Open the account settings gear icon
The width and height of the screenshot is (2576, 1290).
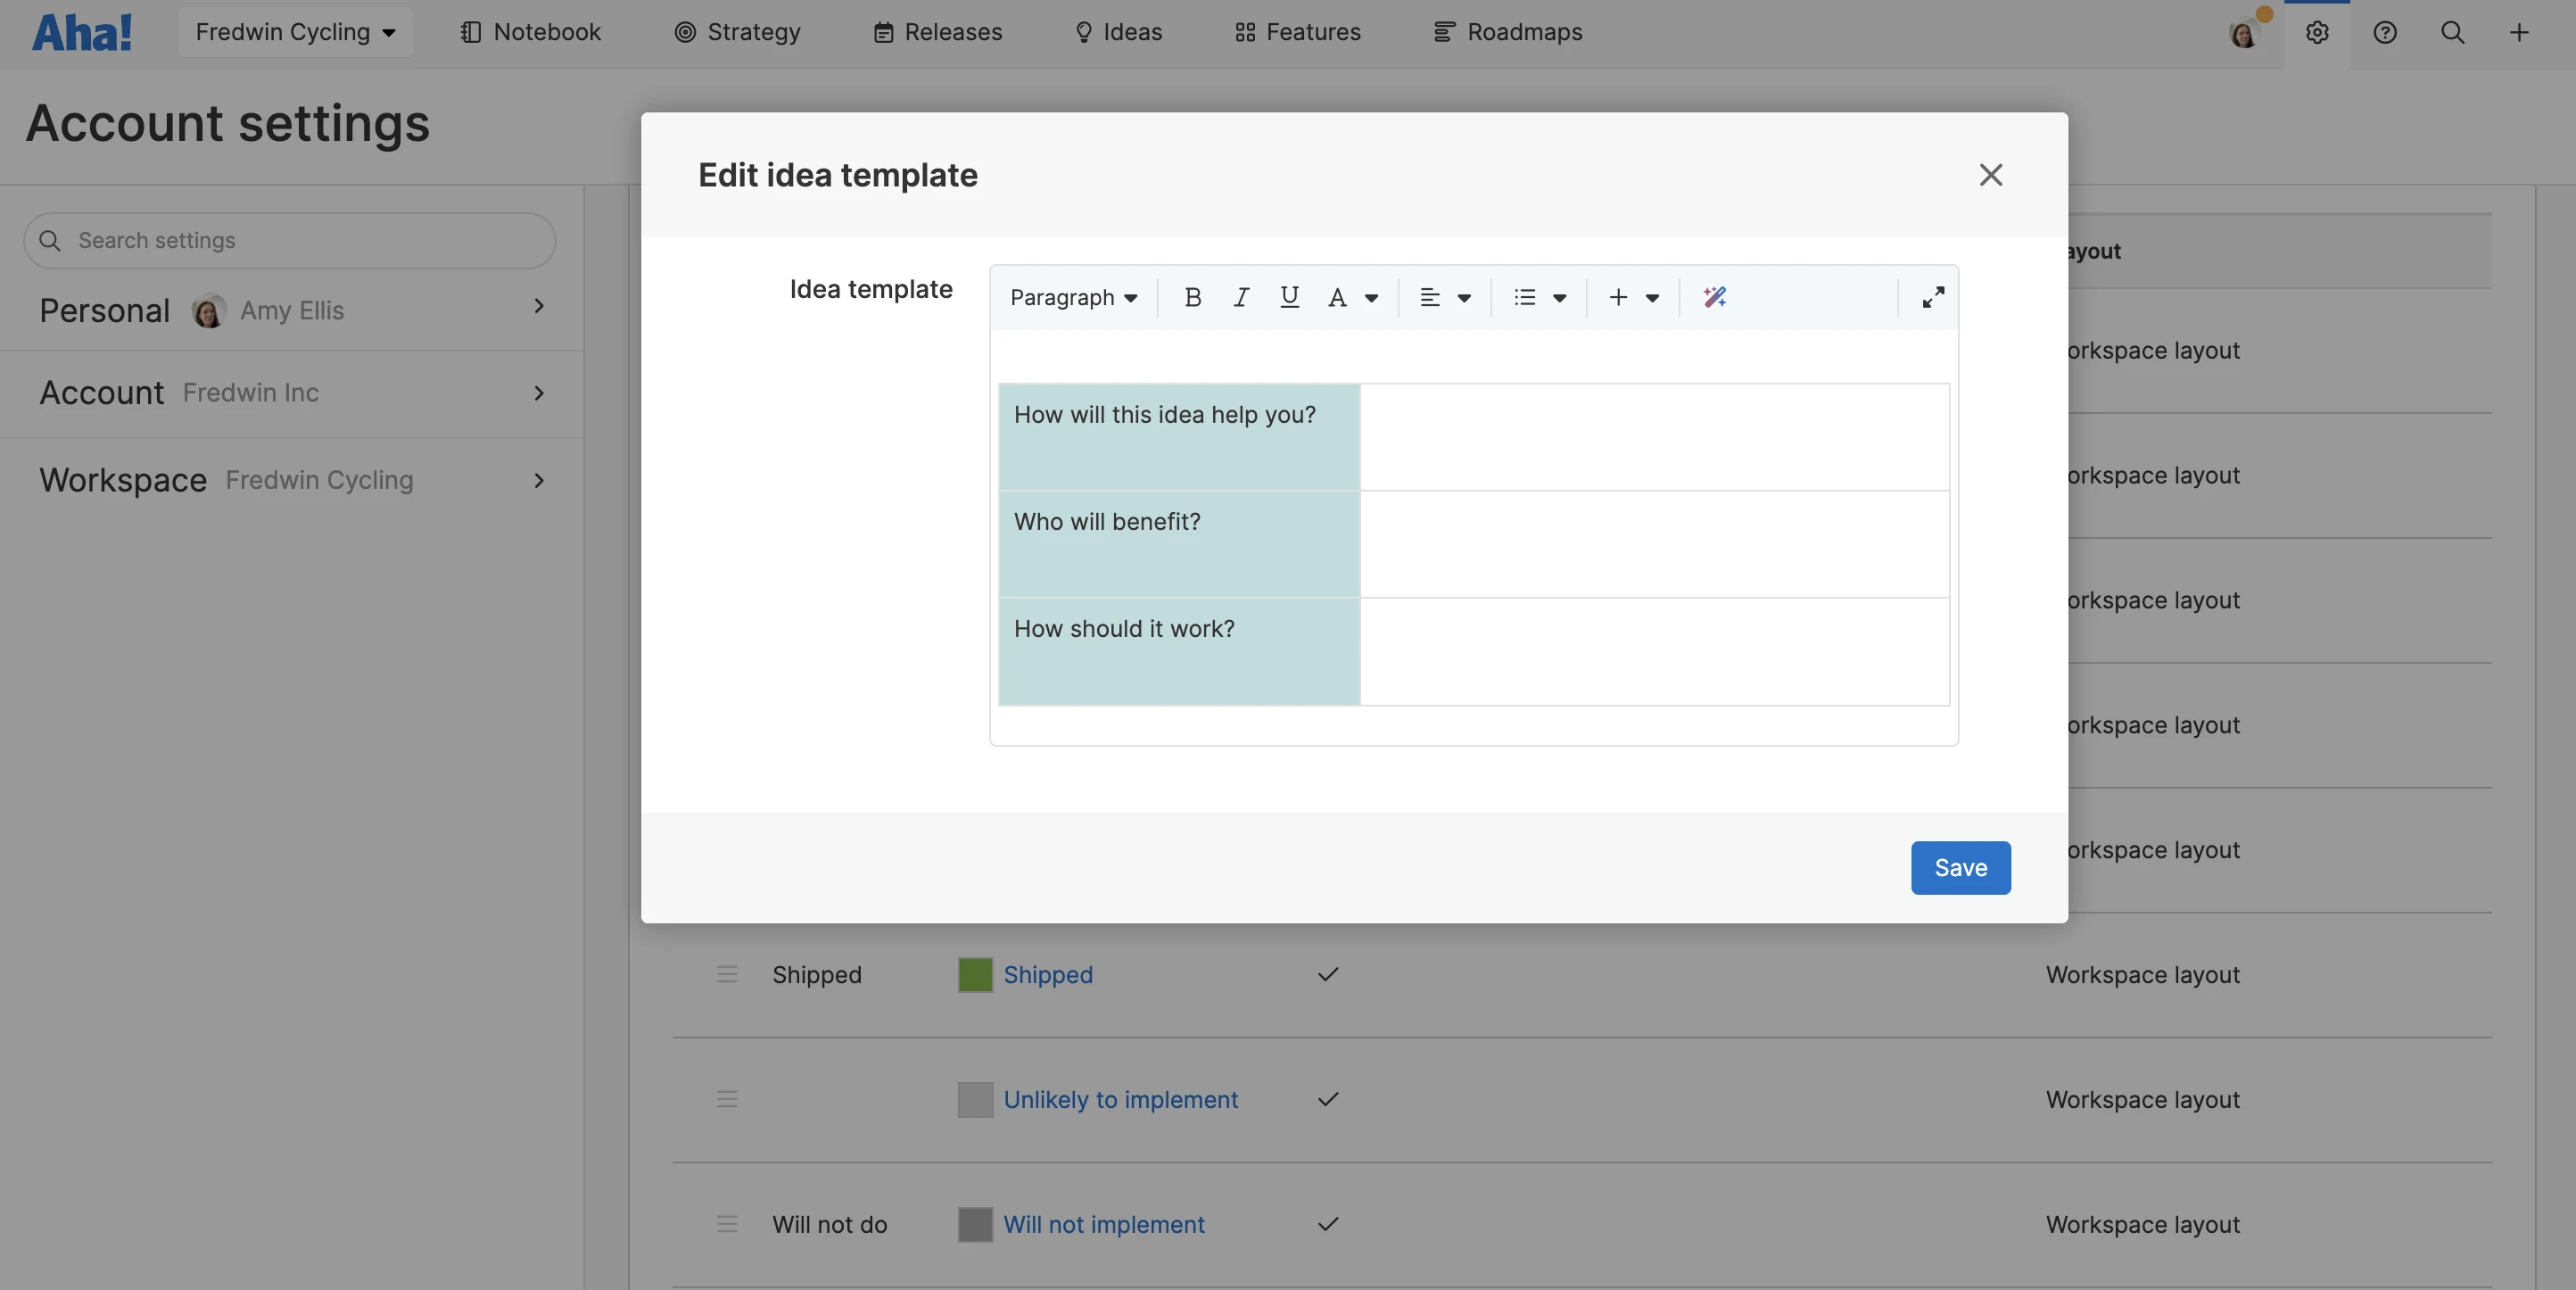tap(2317, 32)
